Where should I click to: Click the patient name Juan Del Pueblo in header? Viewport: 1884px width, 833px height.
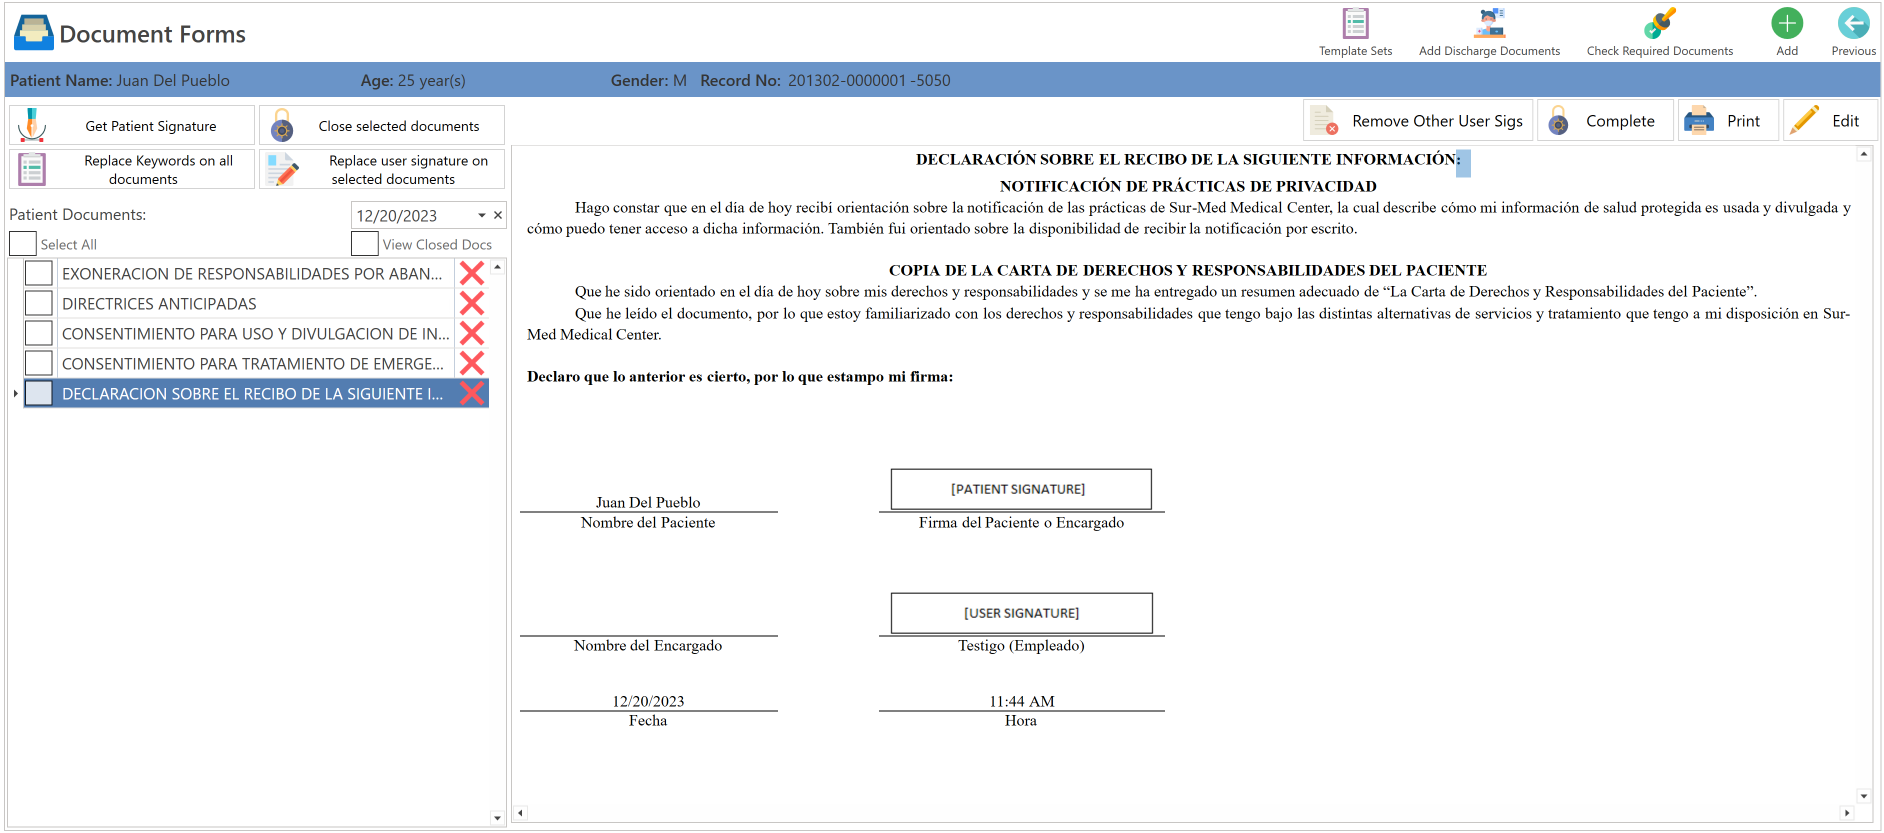tap(173, 80)
